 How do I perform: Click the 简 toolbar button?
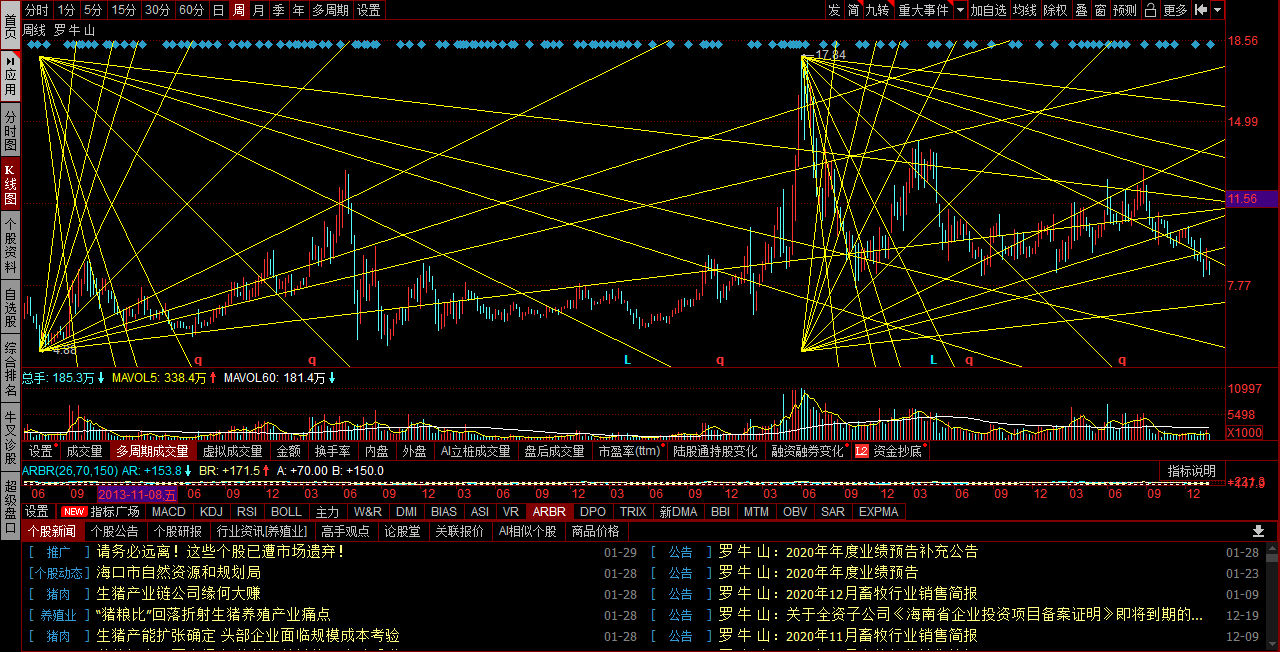(x=853, y=10)
